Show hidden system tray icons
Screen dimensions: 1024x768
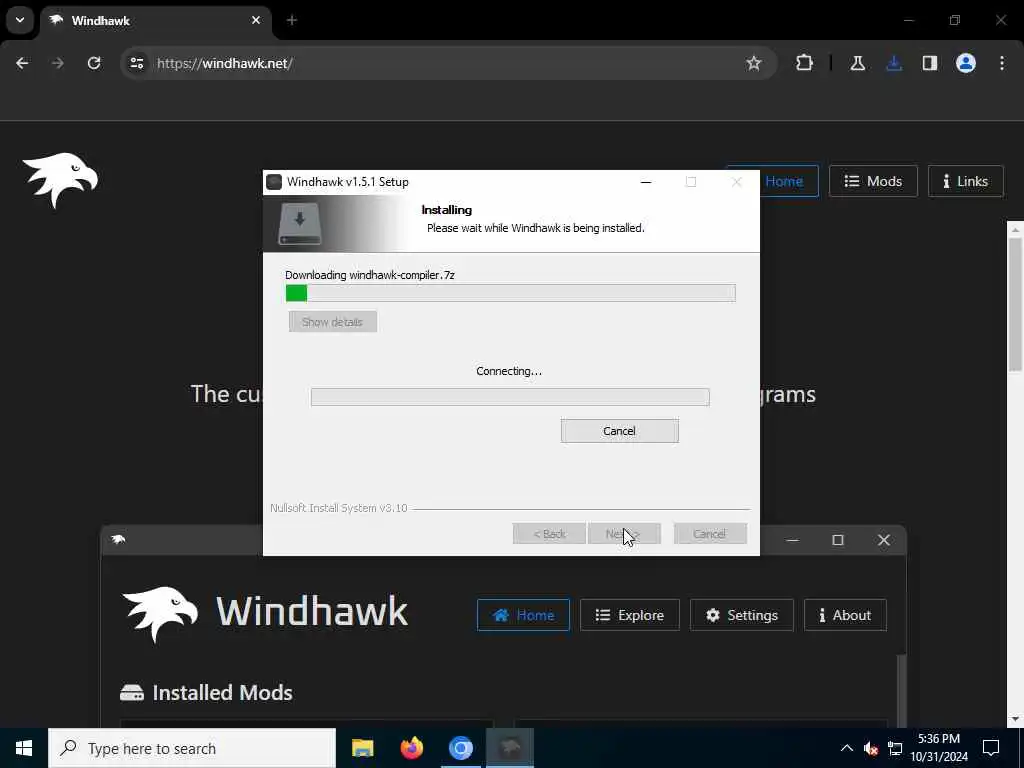[x=846, y=748]
